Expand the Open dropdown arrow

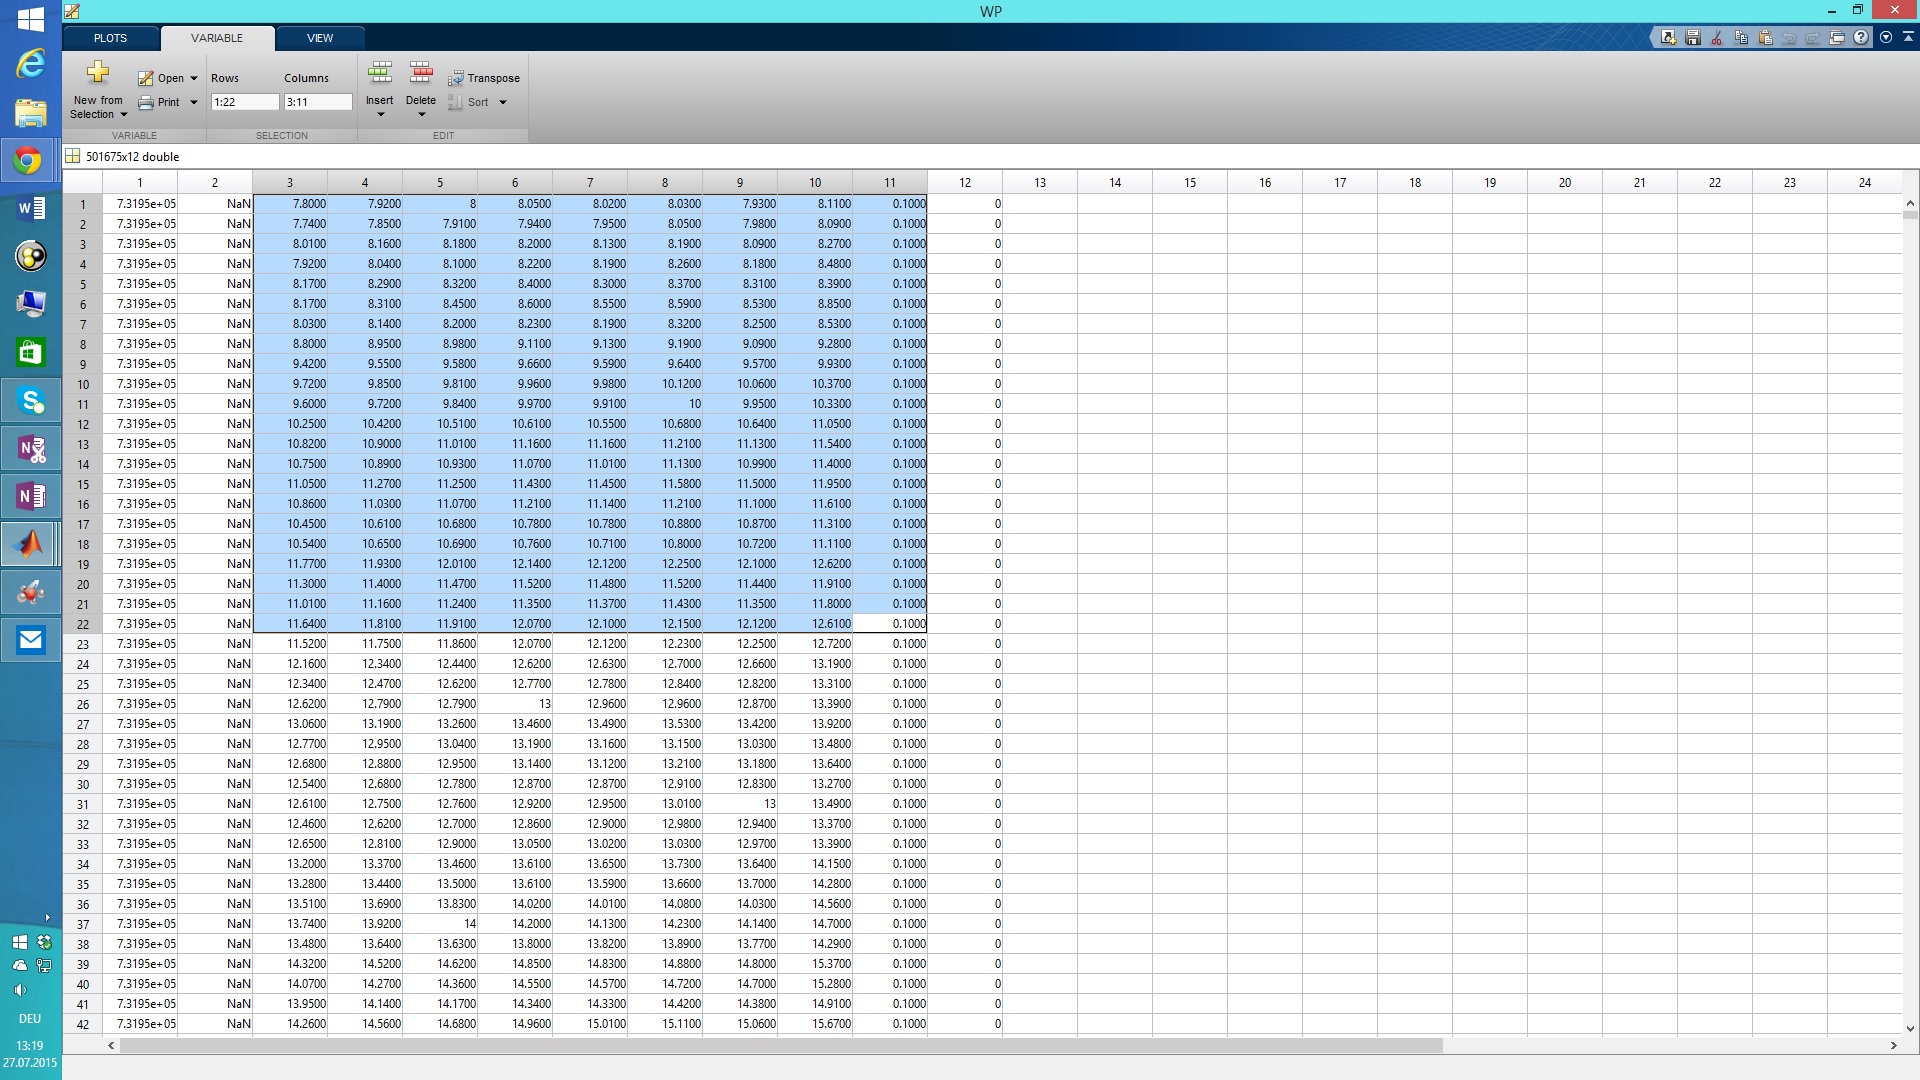194,78
